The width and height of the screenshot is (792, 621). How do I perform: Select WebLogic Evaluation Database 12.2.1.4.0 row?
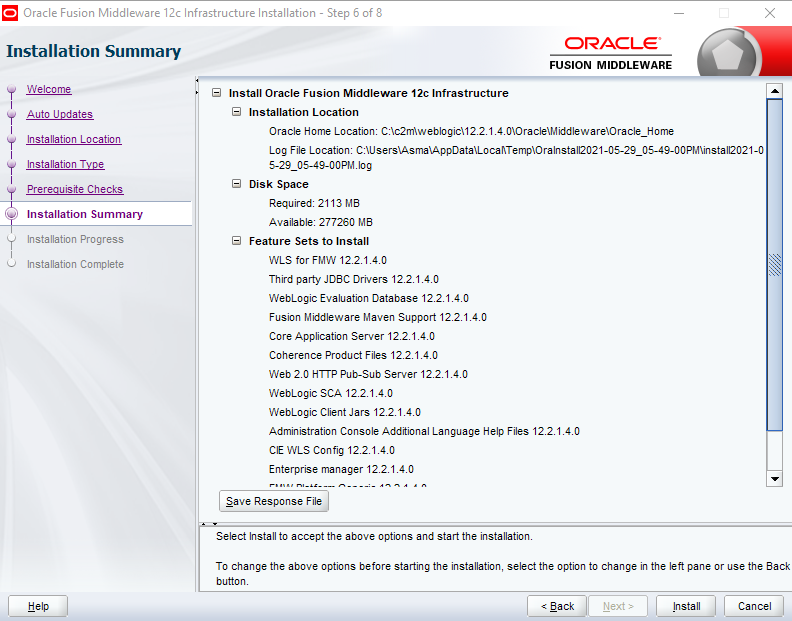point(369,298)
